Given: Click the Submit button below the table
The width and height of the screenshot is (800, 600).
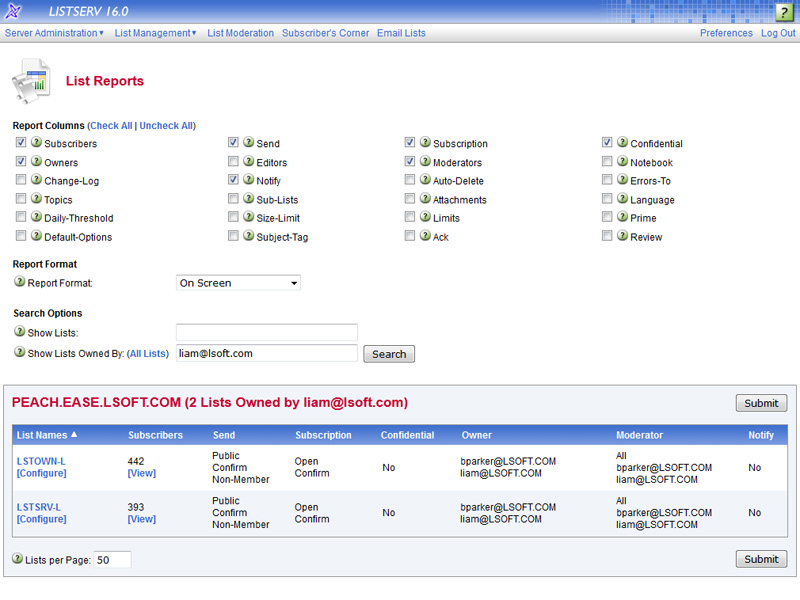Looking at the screenshot, I should [761, 559].
